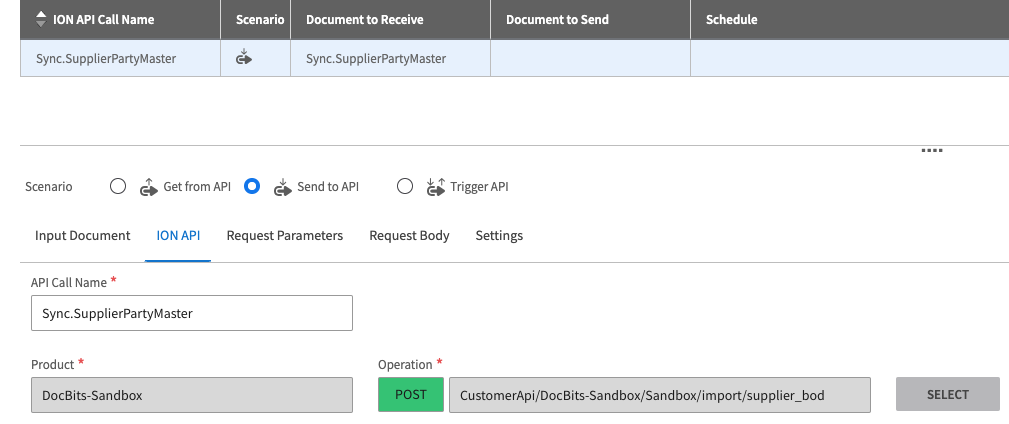Open the Request Parameters tab
Screen dimensions: 1009x424
[x=285, y=236]
